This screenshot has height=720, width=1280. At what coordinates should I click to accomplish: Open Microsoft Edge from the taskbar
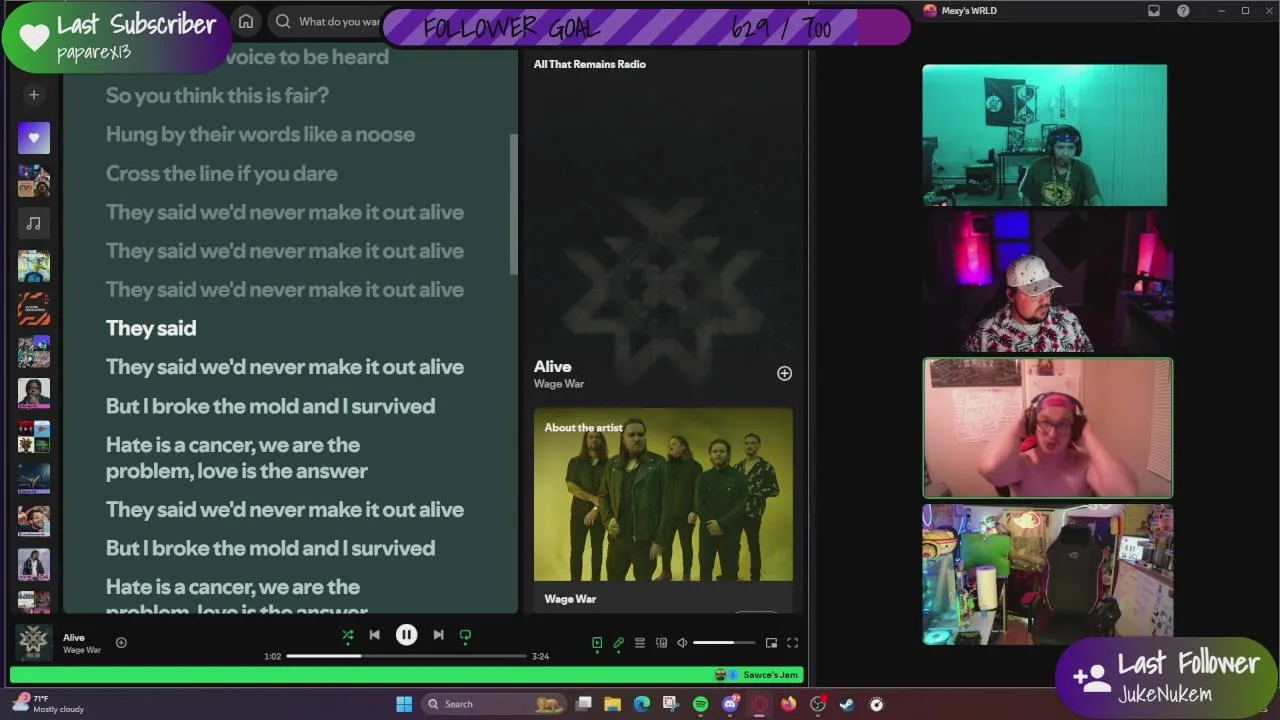pyautogui.click(x=641, y=704)
